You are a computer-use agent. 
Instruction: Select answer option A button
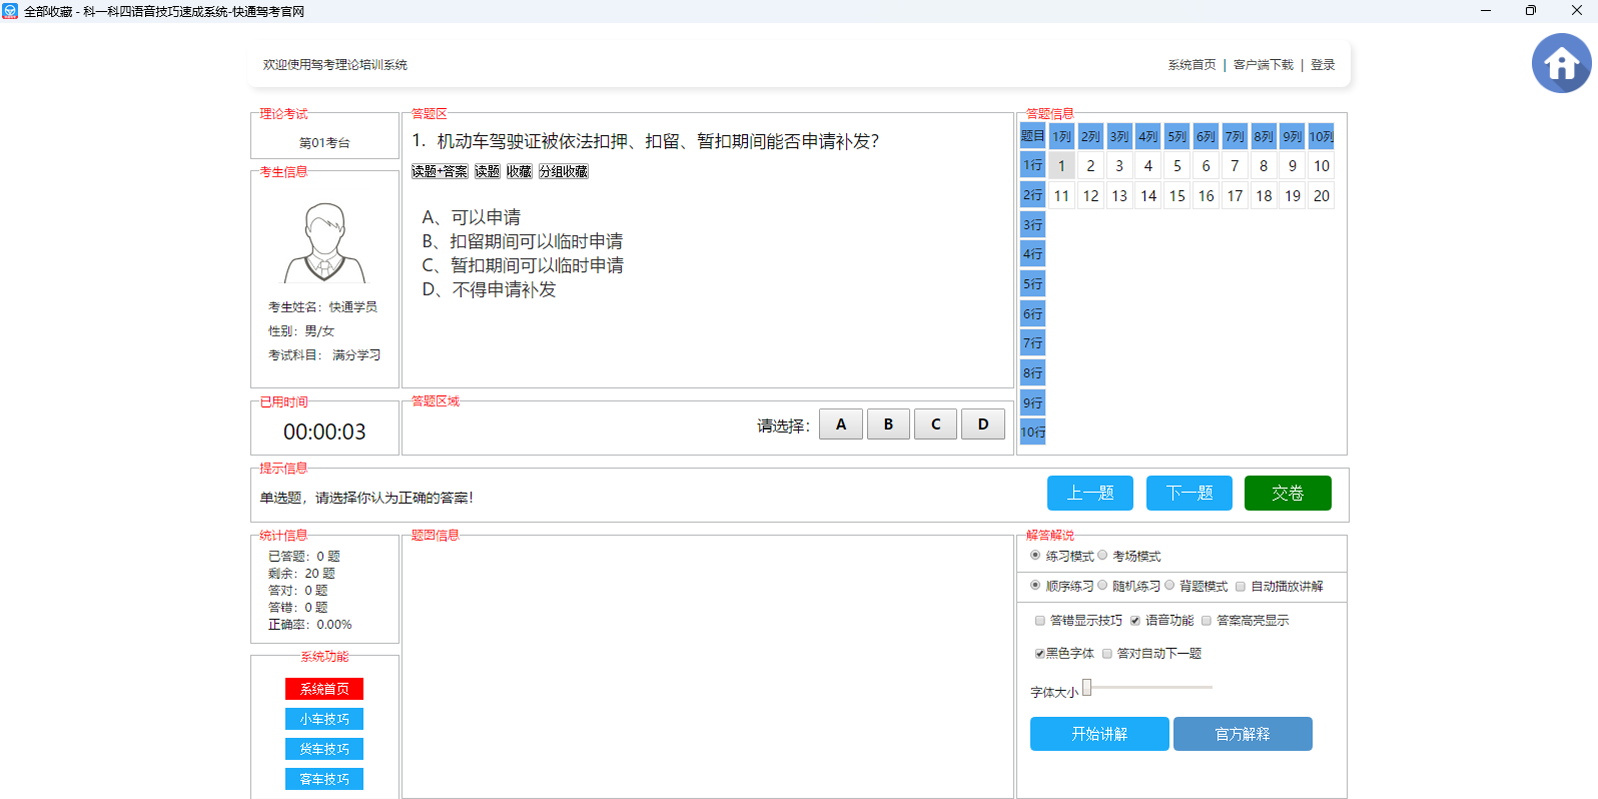point(841,425)
